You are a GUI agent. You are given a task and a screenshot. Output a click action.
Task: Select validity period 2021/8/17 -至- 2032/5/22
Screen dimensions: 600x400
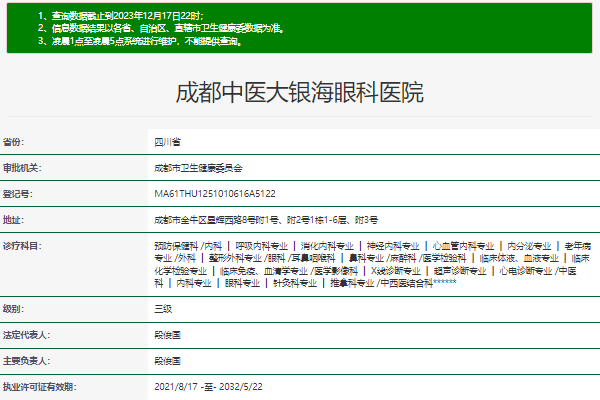click(208, 387)
